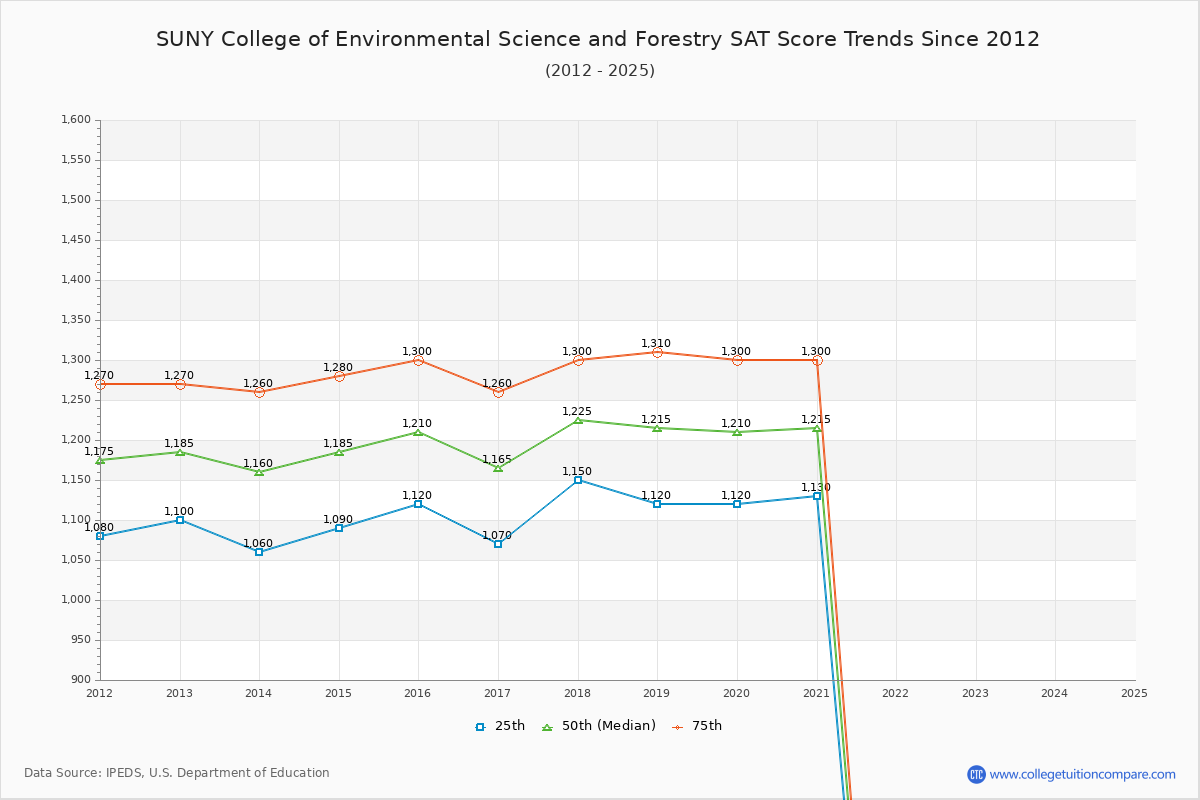Click the 2022 x-axis label

pos(896,693)
